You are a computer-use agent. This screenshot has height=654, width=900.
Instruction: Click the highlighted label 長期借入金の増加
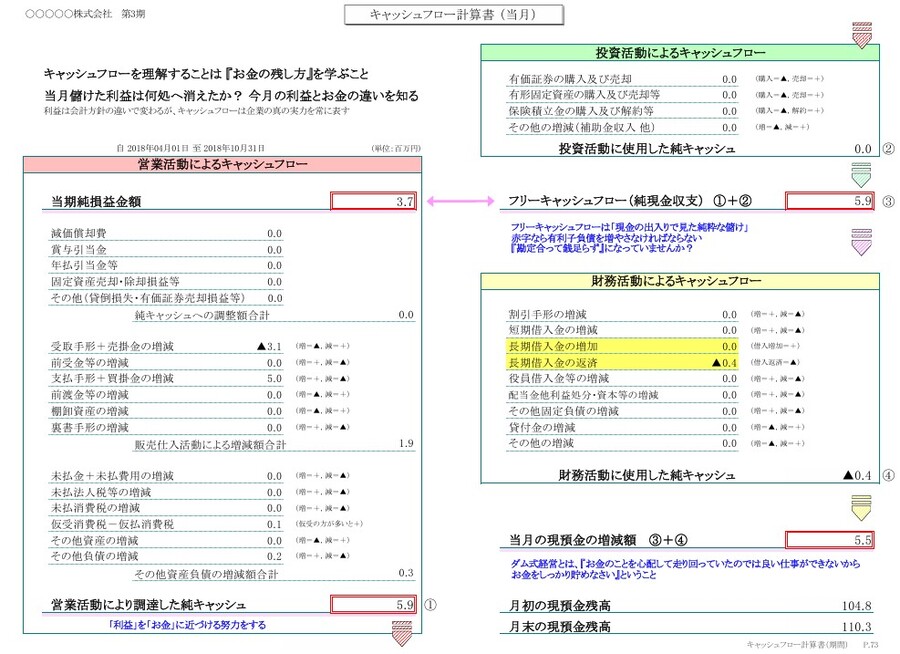tap(553, 346)
